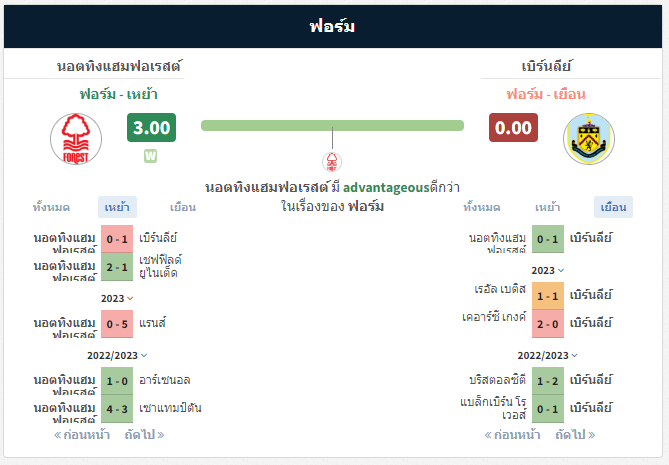This screenshot has width=669, height=465.
Task: Collapse the 2022/2023 group in the Burnley list
Action: (548, 355)
